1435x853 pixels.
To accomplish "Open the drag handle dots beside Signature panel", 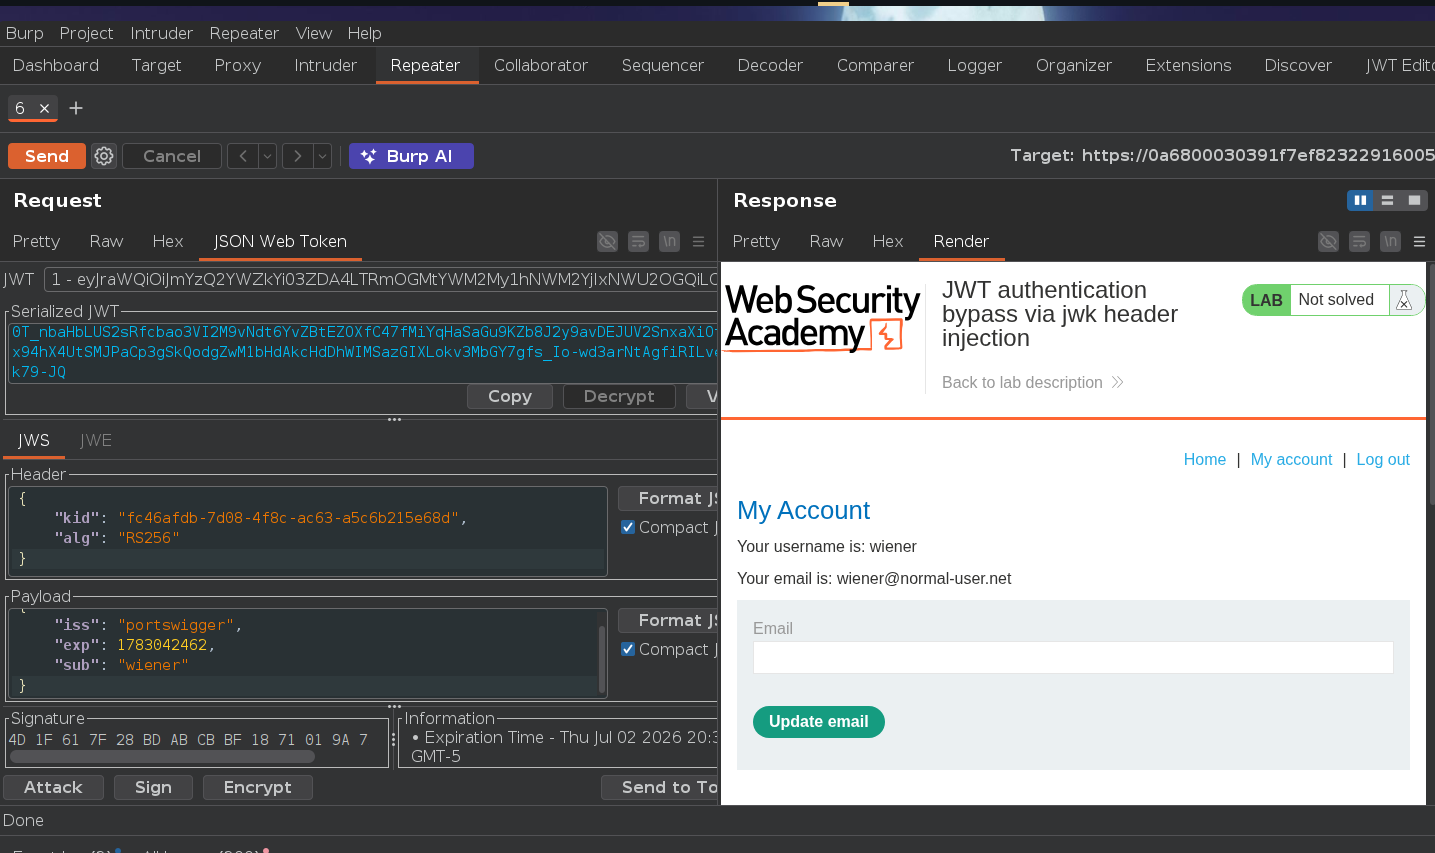I will [x=393, y=740].
